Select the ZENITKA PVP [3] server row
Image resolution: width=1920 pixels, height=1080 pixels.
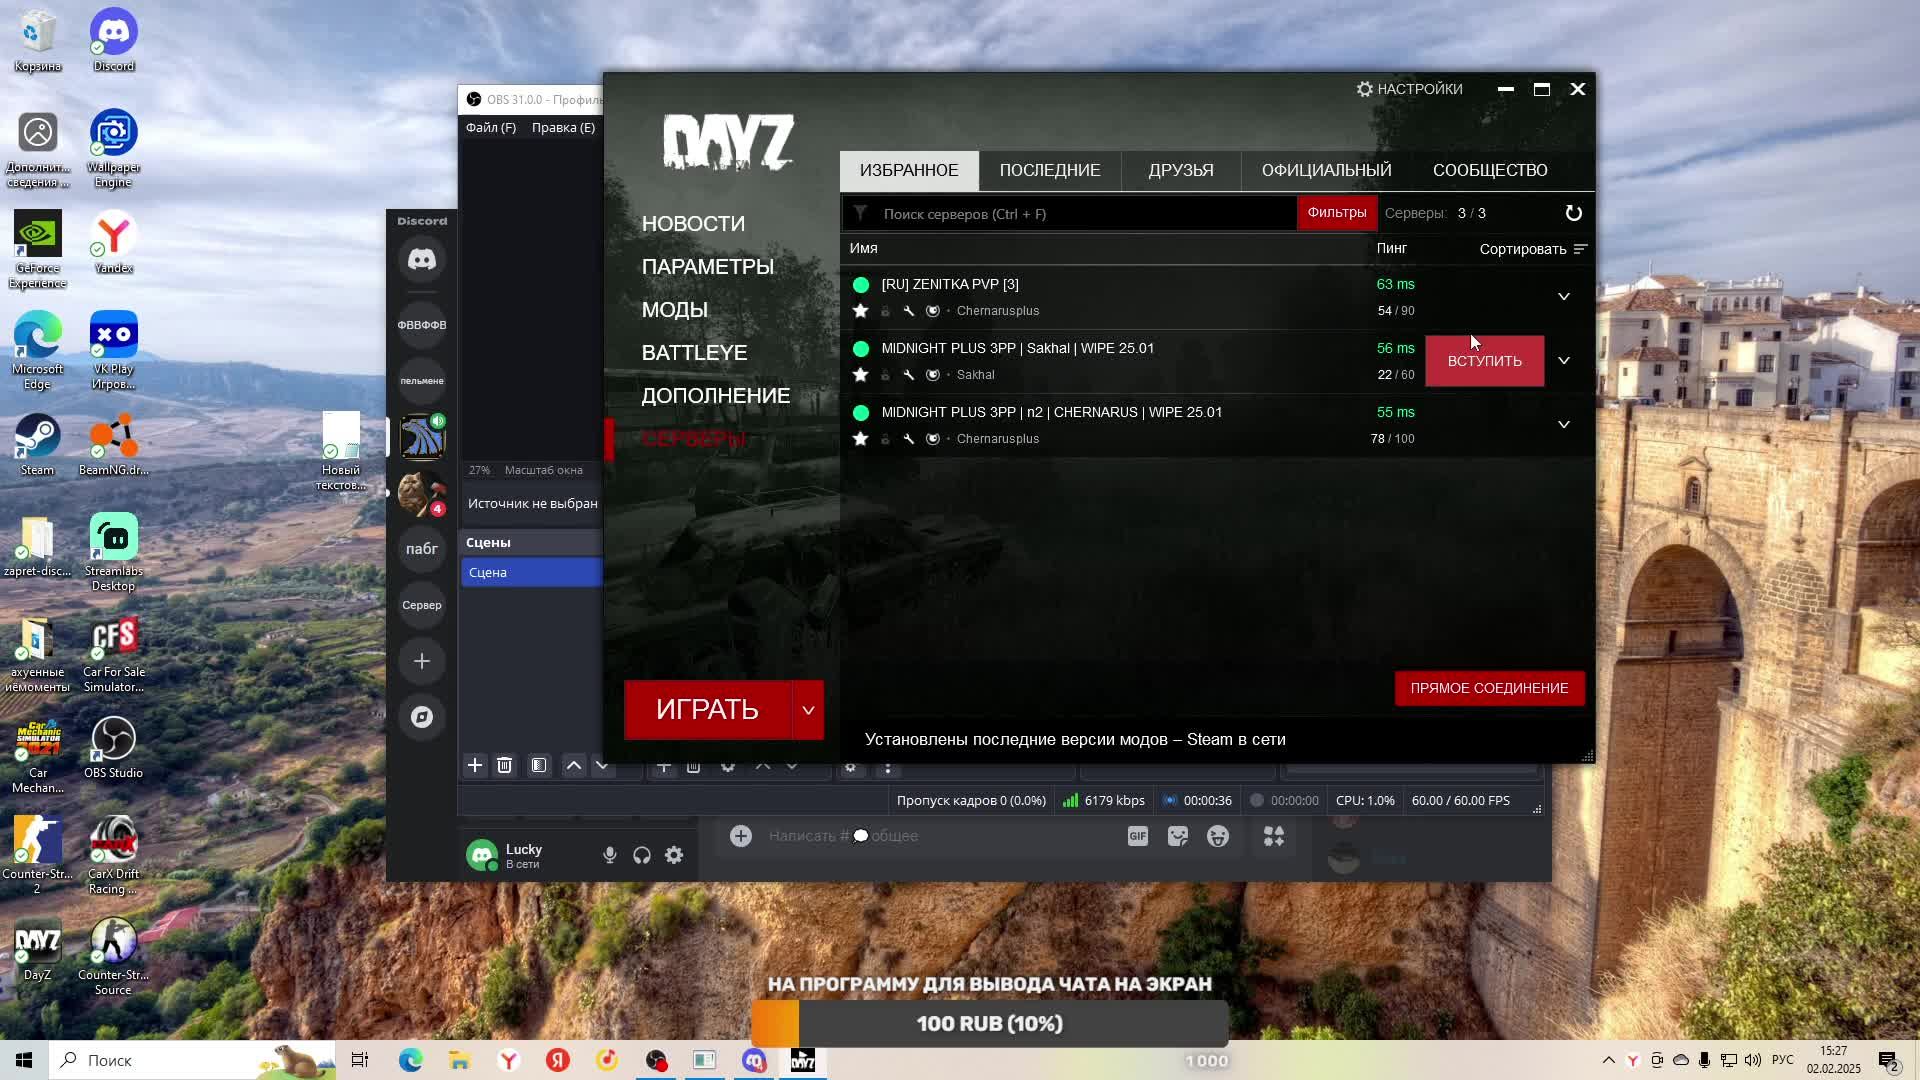coord(1217,297)
